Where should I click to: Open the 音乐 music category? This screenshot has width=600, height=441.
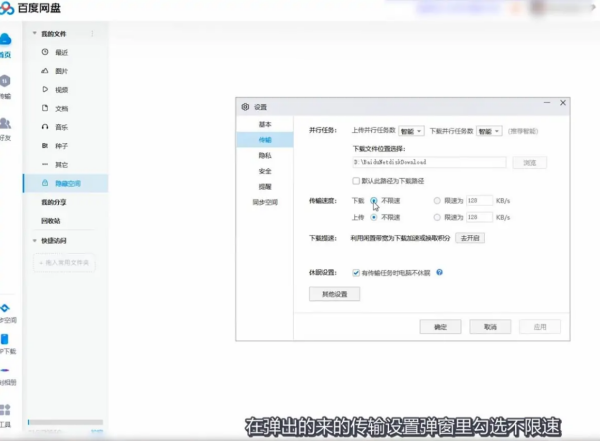61,127
